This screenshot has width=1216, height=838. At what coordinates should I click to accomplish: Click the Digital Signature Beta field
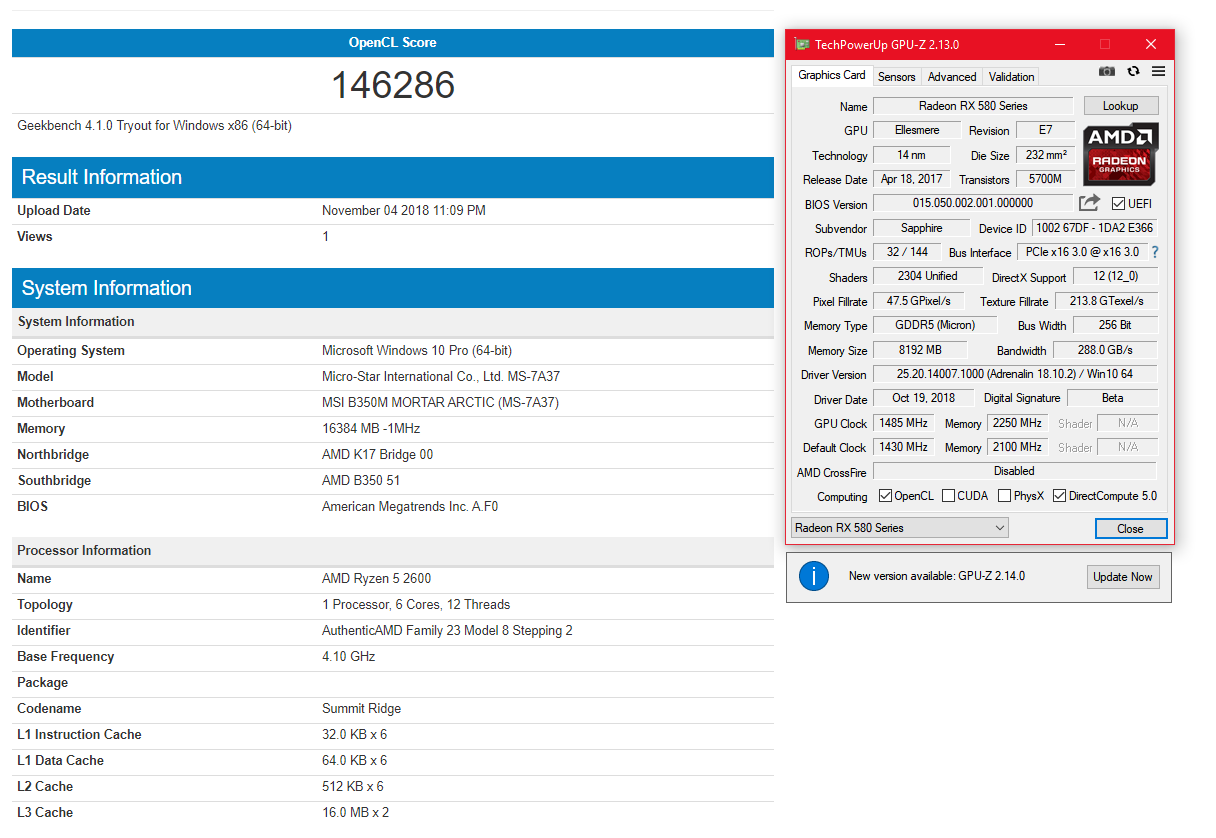click(1112, 398)
